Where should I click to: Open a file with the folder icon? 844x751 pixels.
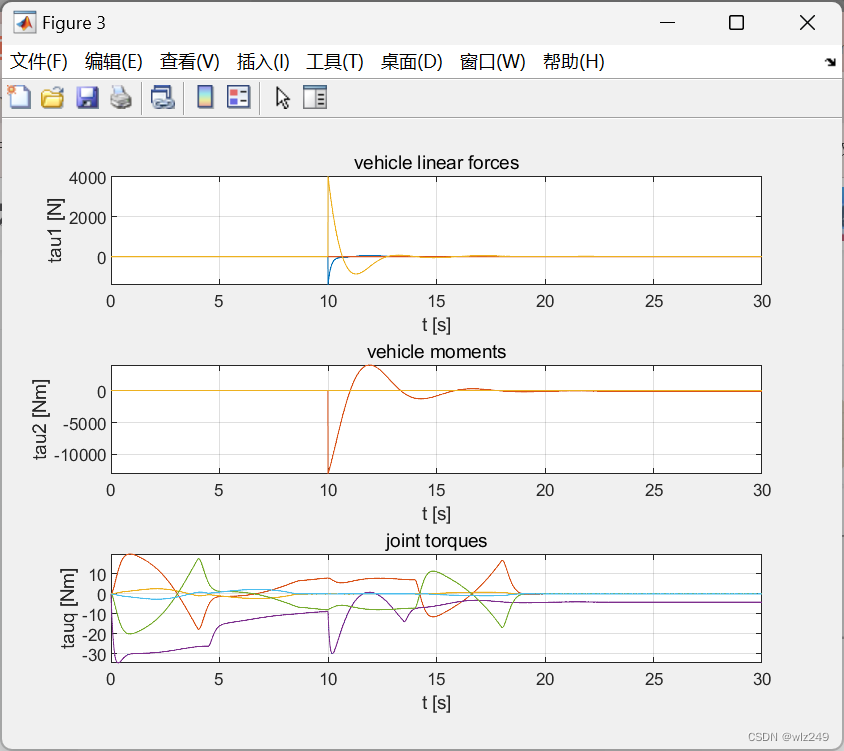[53, 97]
